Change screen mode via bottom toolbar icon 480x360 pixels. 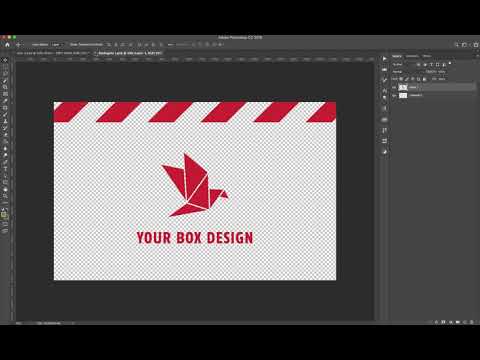[5, 230]
